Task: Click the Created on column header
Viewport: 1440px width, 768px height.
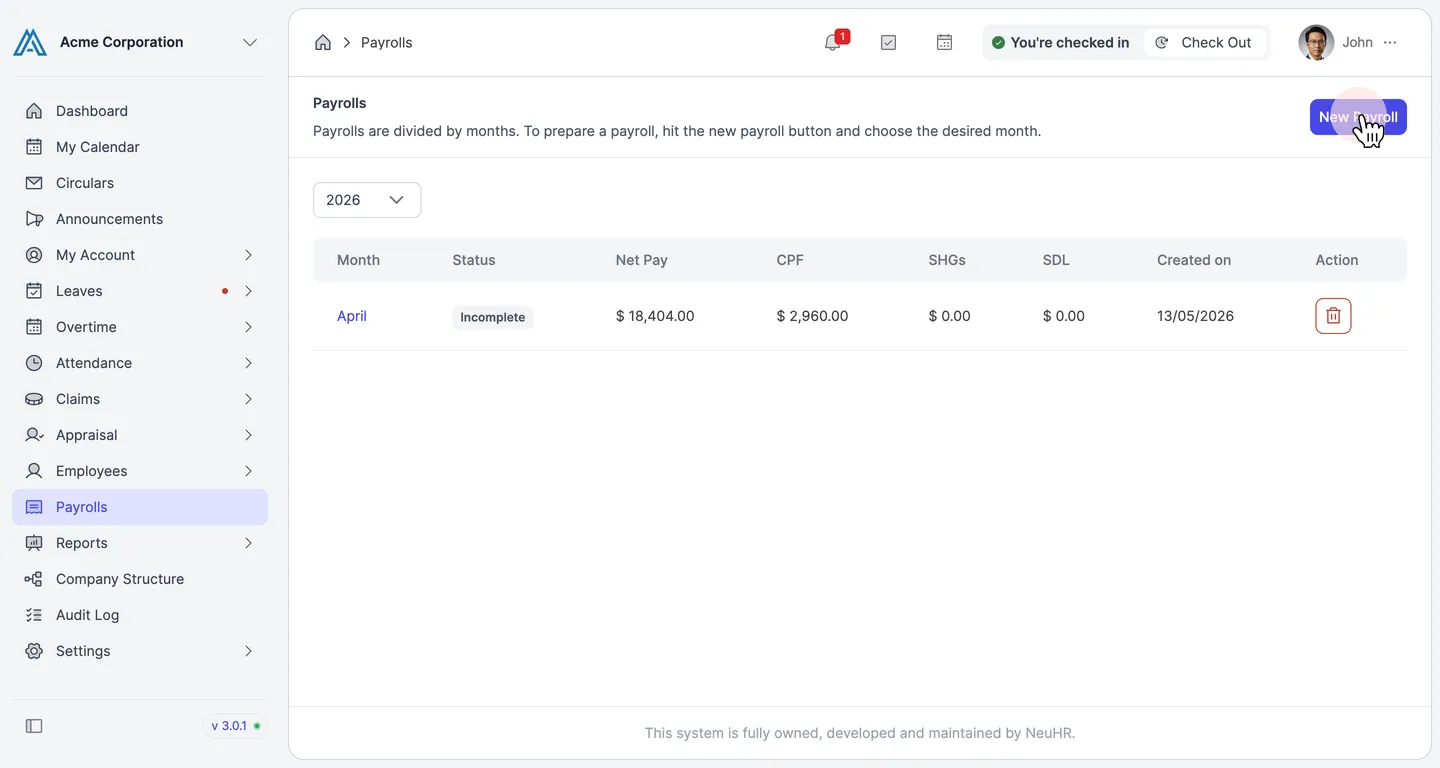Action: (1194, 260)
